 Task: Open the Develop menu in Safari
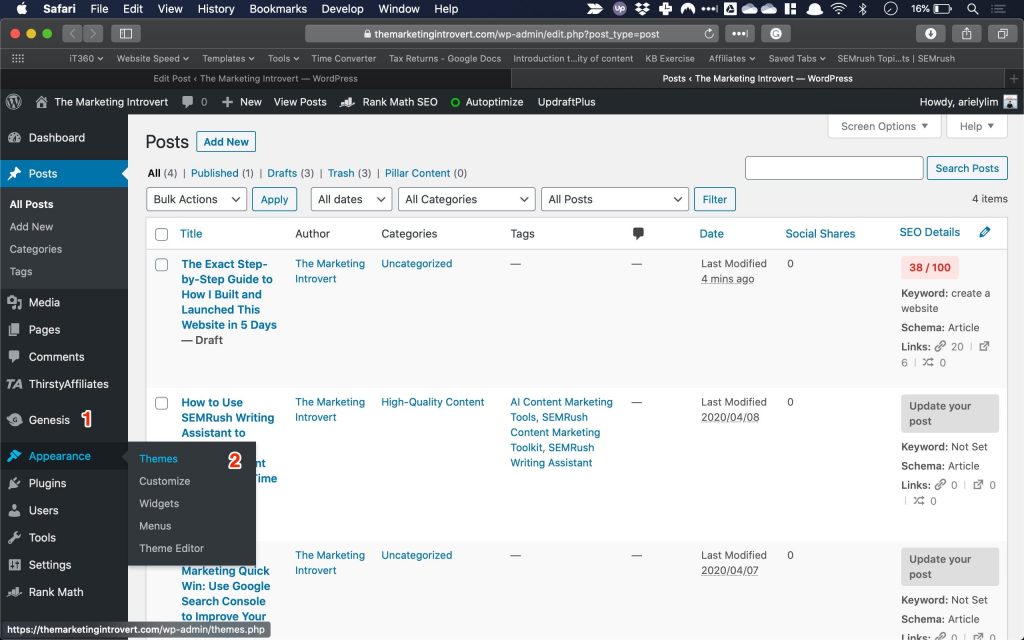[x=342, y=9]
